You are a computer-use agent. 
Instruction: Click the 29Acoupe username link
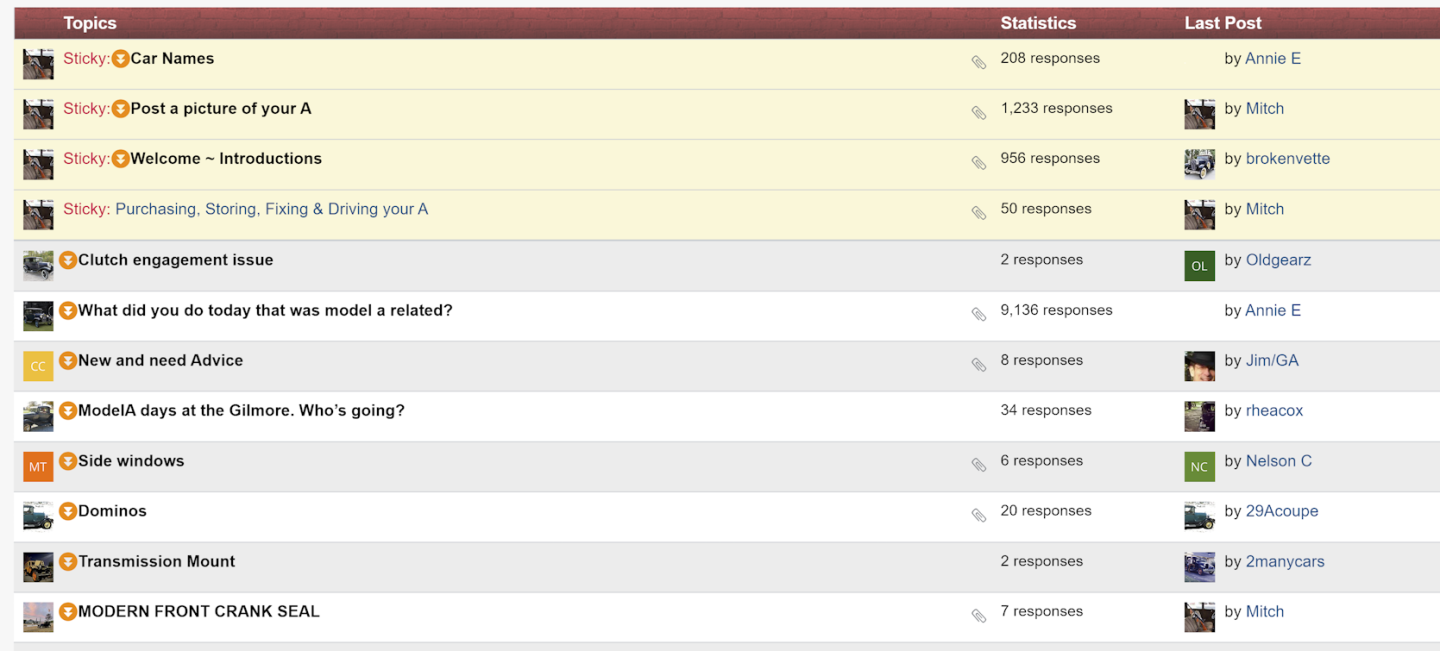pyautogui.click(x=1282, y=511)
